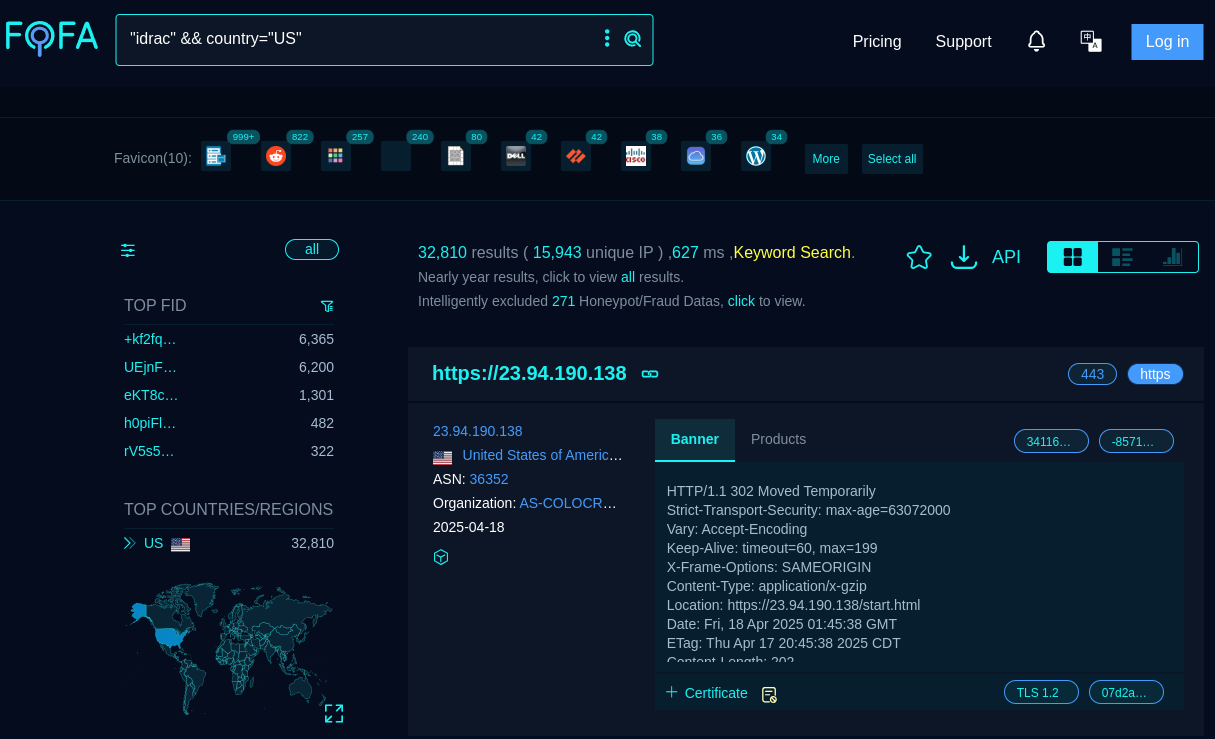
Task: Switch to statistics chart view
Action: tap(1172, 257)
